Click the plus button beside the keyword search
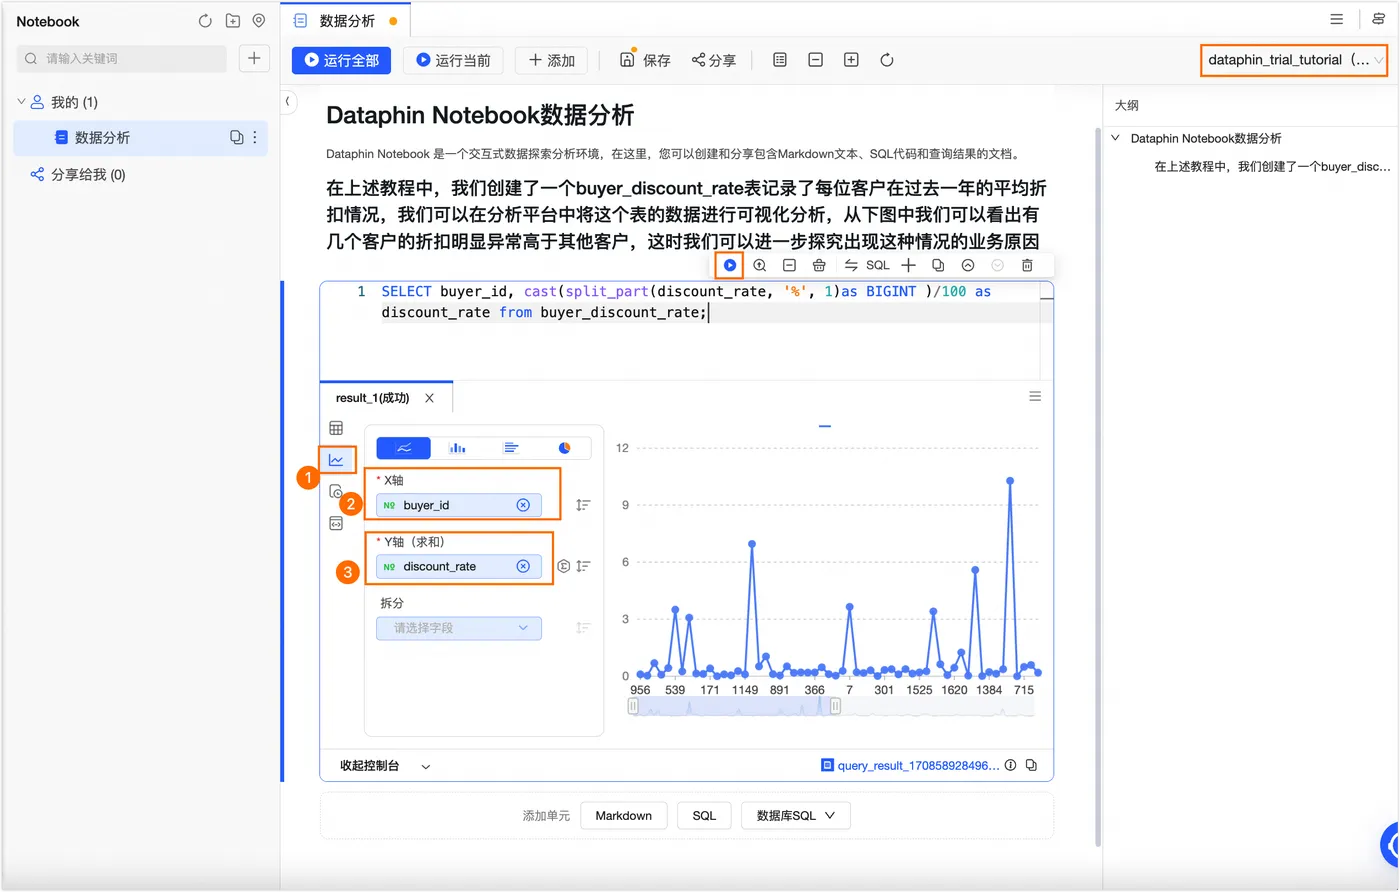The image size is (1400, 892). pos(254,59)
